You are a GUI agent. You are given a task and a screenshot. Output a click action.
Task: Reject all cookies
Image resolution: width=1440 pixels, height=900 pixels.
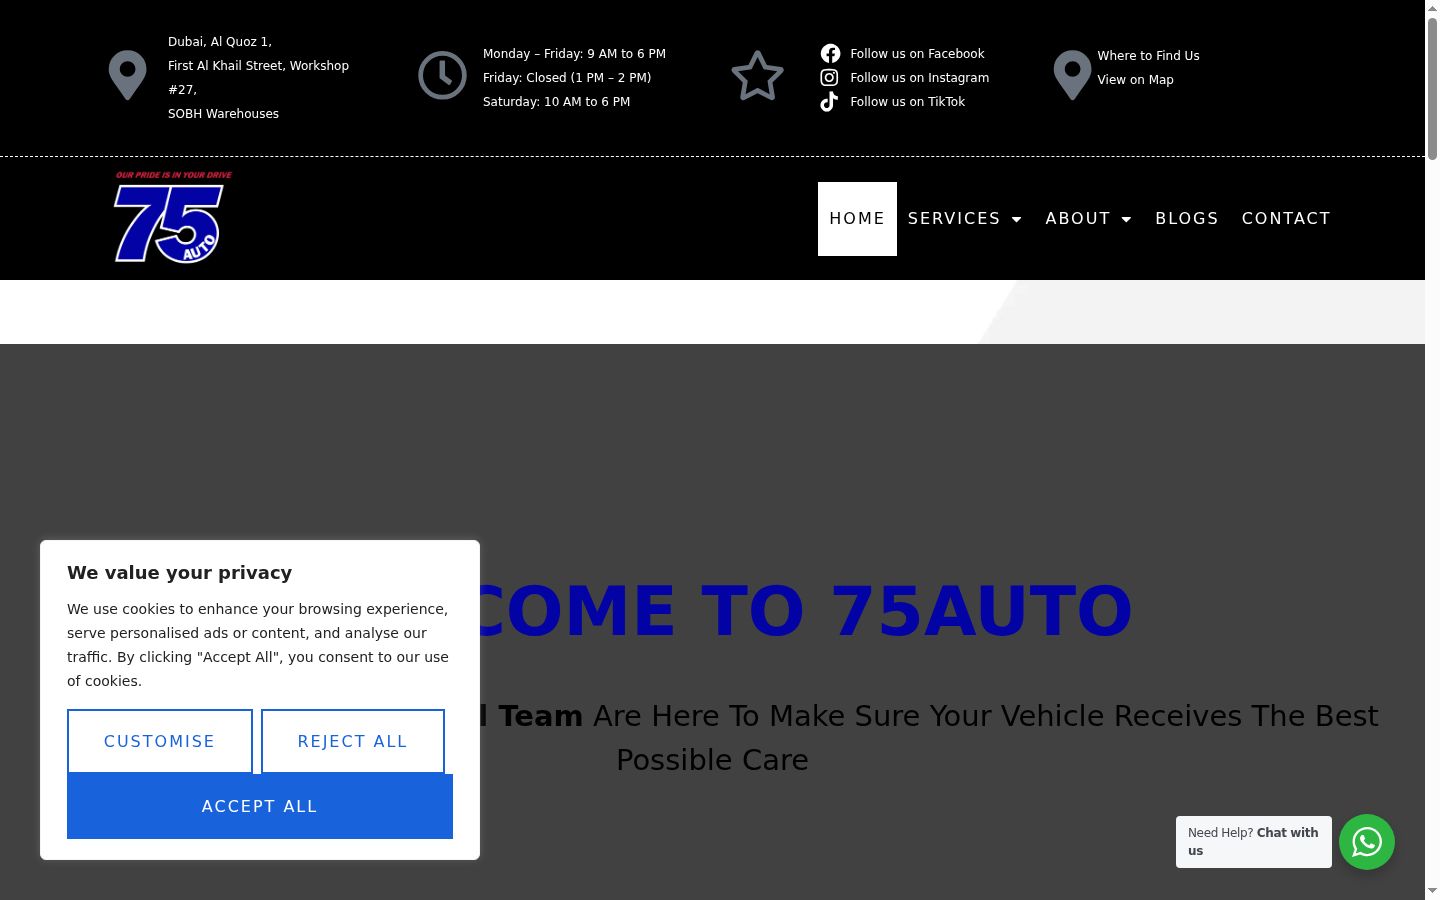pos(353,741)
